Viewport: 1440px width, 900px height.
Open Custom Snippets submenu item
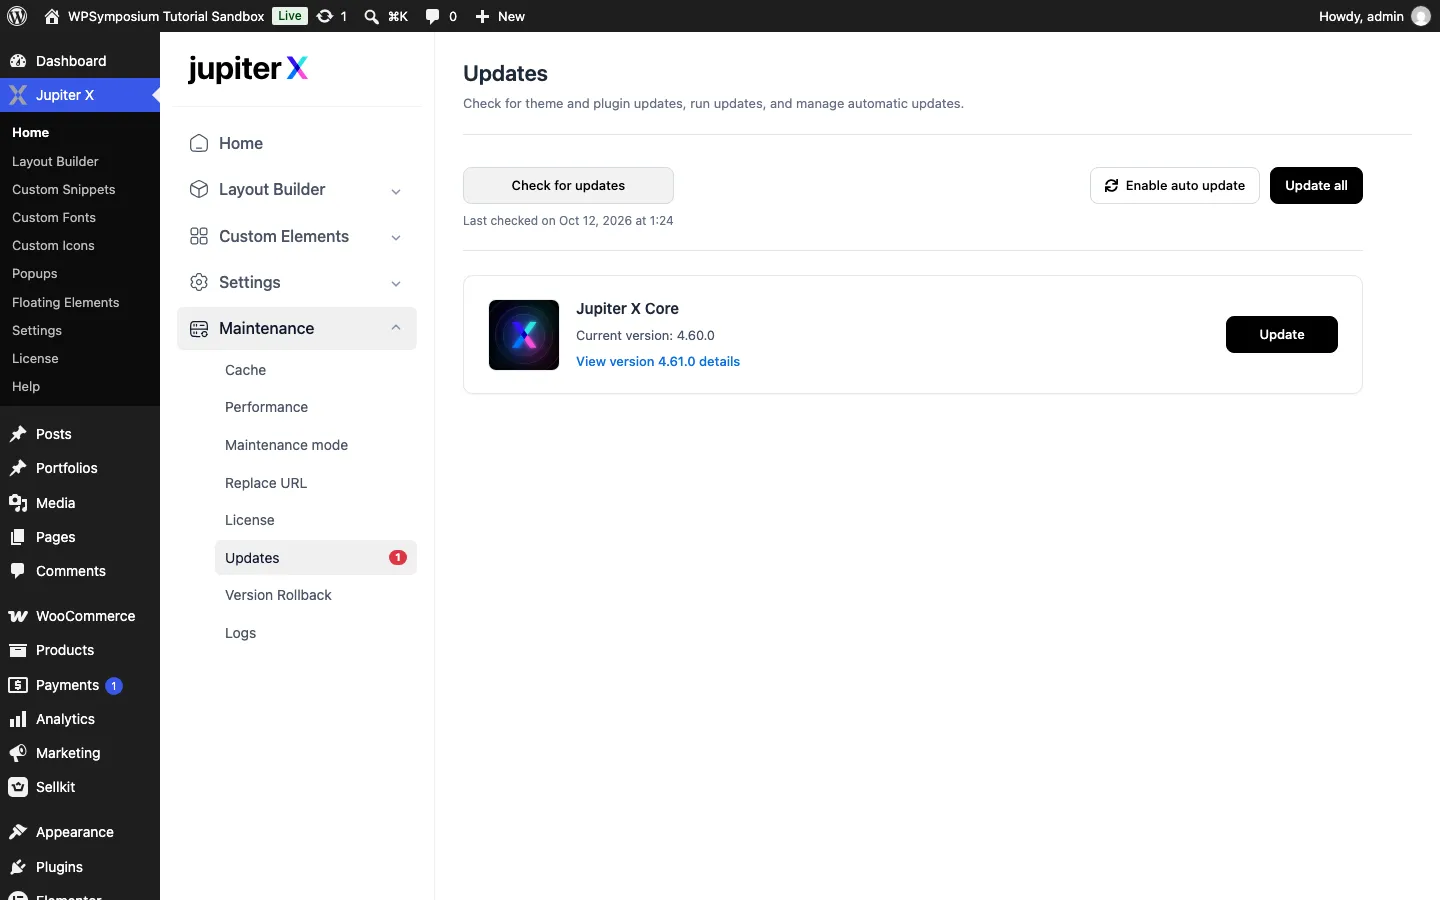coord(80,189)
